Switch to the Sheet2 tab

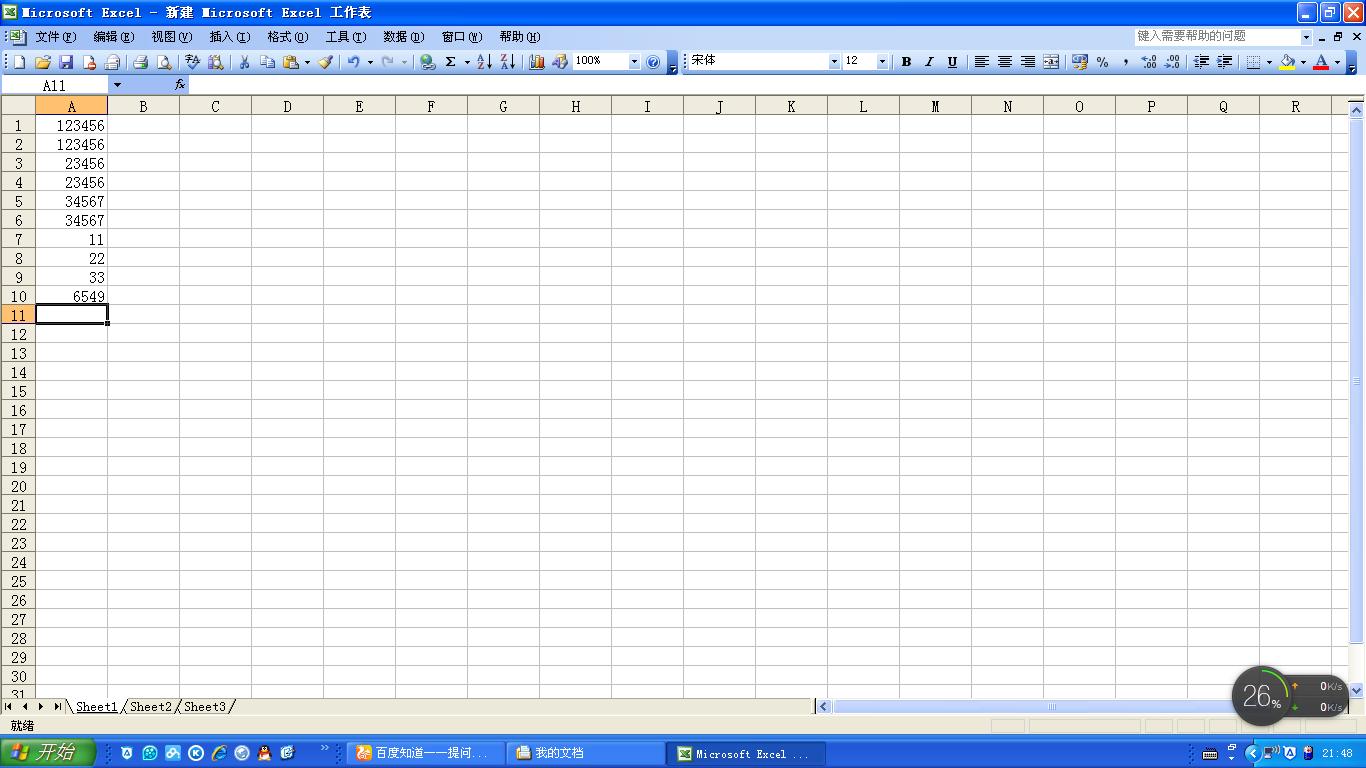151,707
